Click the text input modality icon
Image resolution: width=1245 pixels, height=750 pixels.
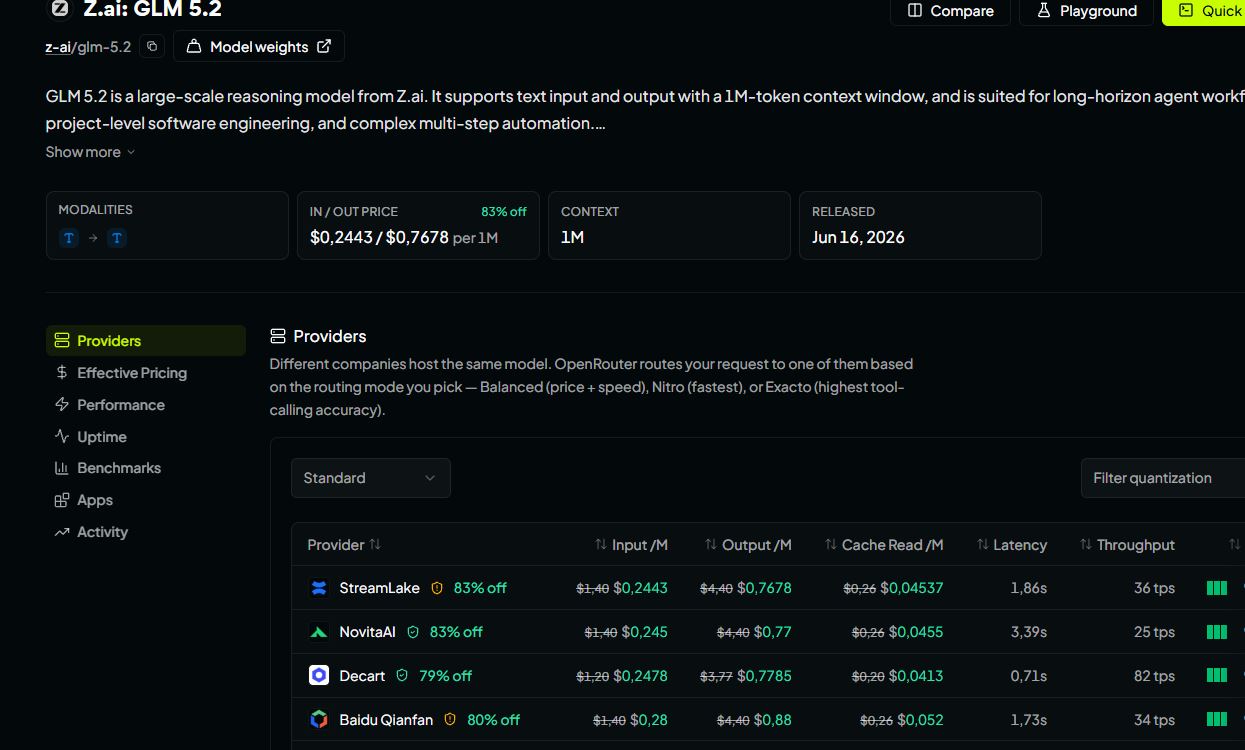click(x=69, y=238)
